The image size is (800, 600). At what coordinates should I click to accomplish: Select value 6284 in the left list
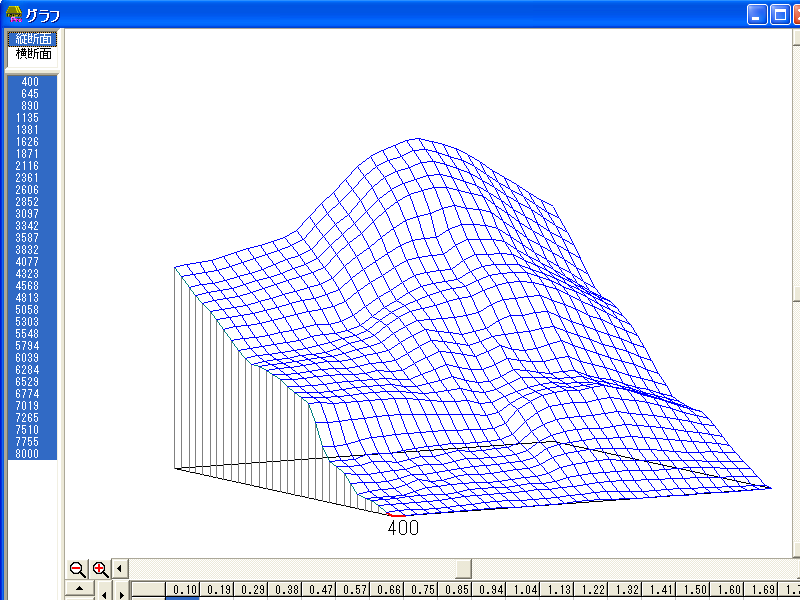(32, 369)
